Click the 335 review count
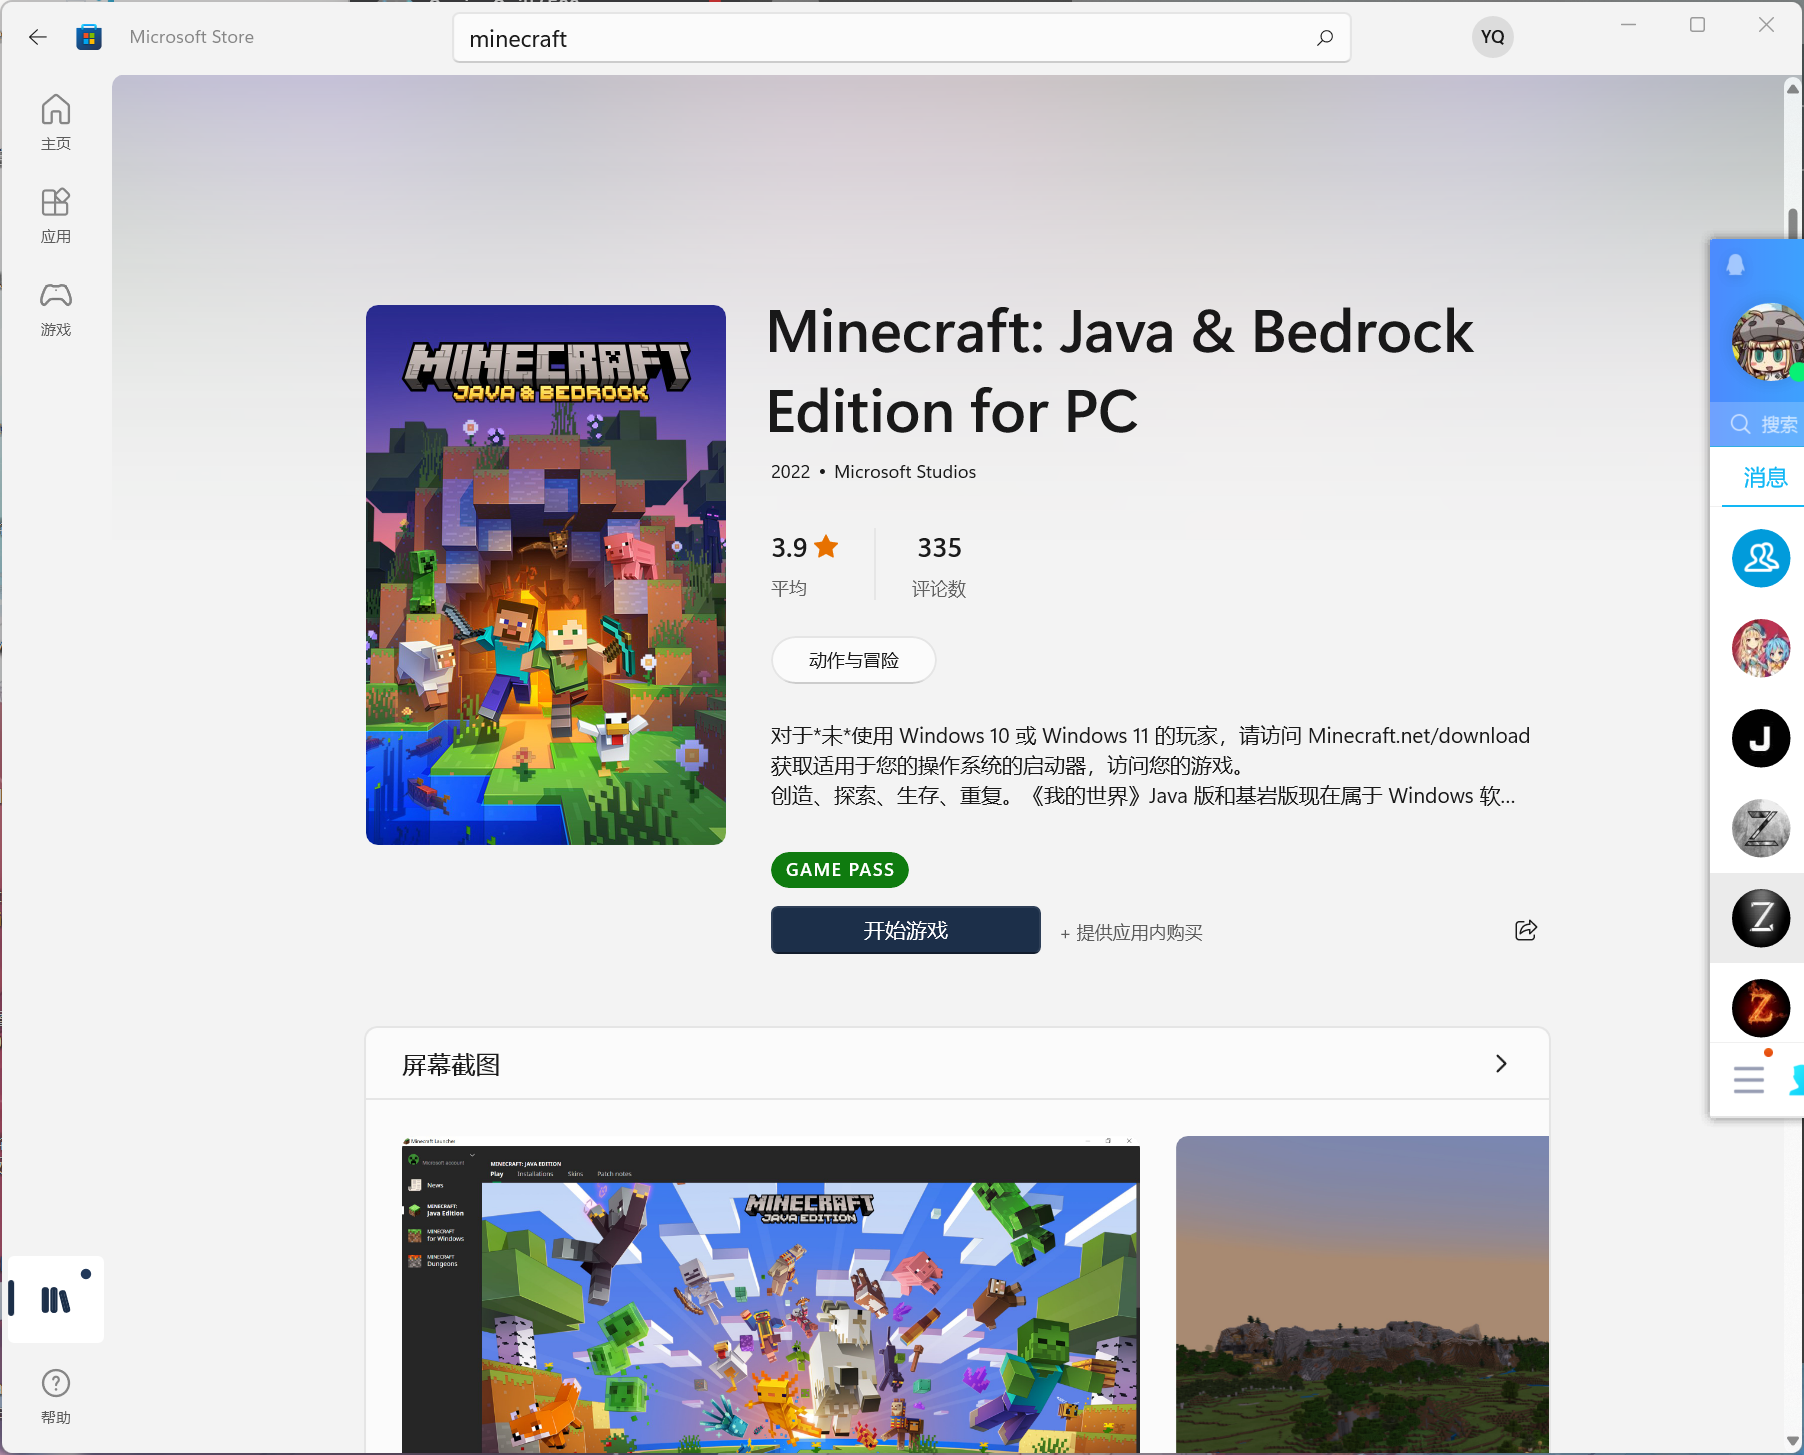 (939, 548)
